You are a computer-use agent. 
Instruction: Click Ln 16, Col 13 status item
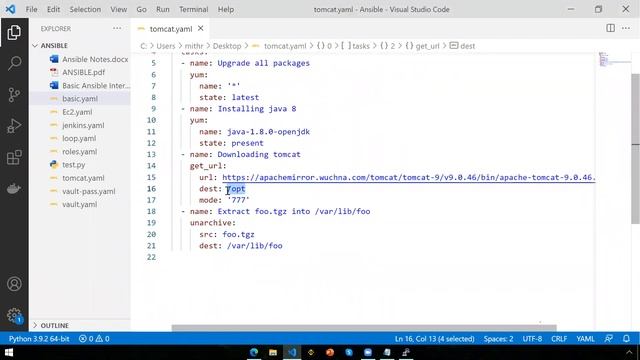[x=434, y=339]
